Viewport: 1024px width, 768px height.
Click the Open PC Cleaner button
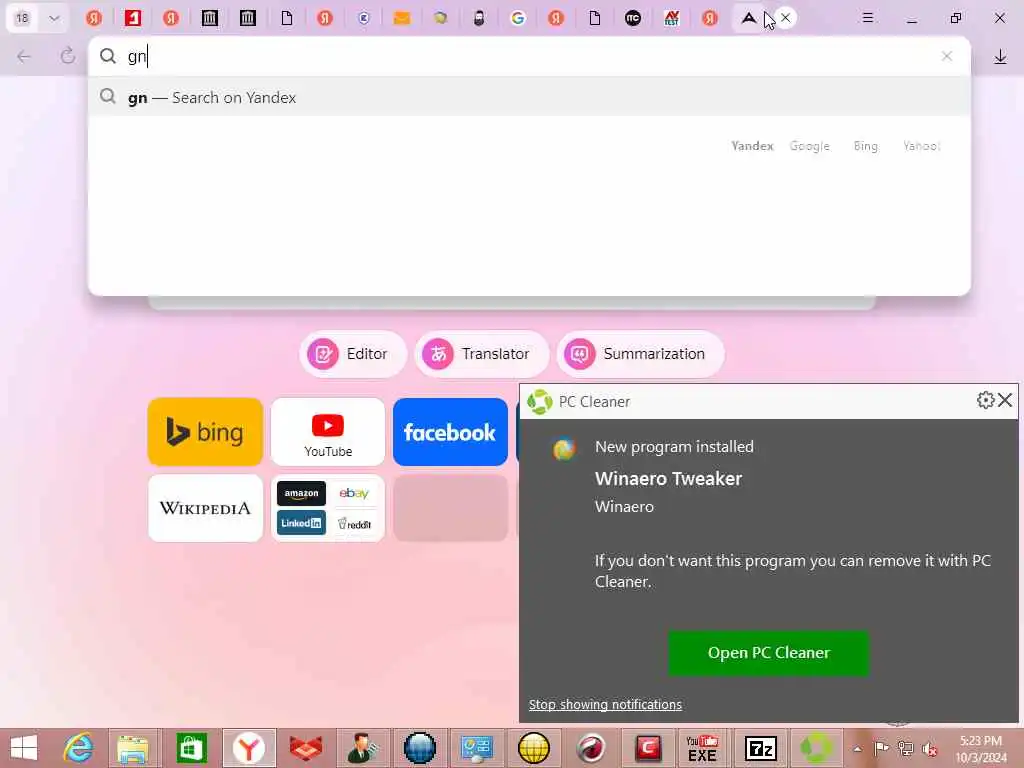tap(768, 652)
